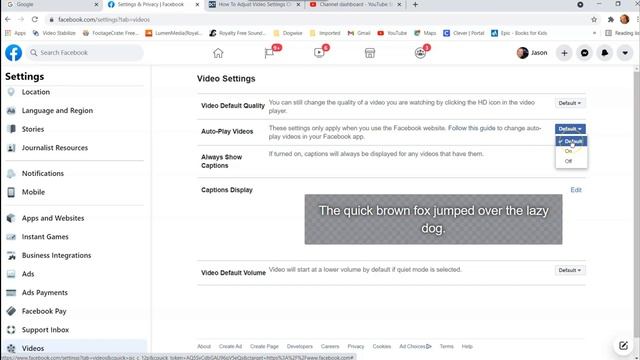Open the YouTube bookmark
640x360 pixels.
pos(392,33)
